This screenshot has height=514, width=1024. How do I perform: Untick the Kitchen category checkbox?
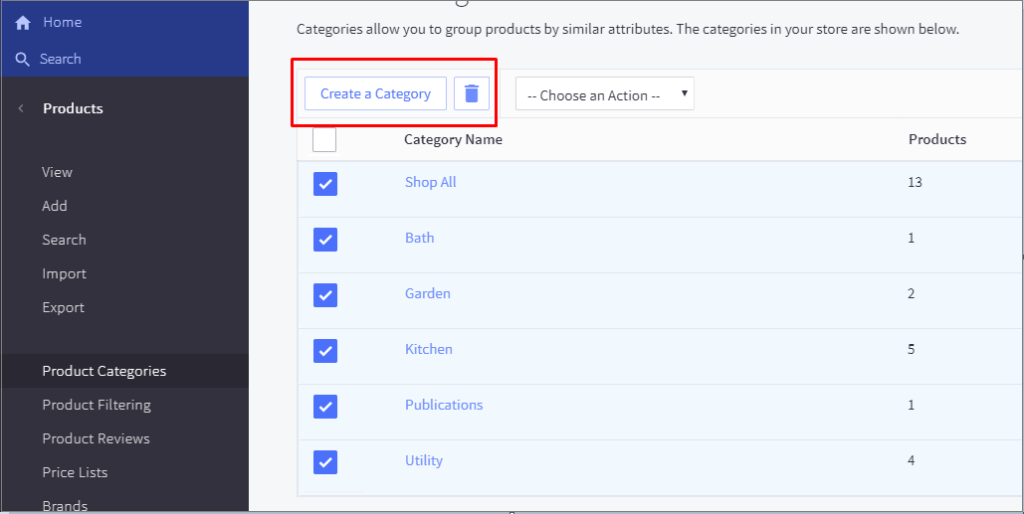pyautogui.click(x=325, y=351)
